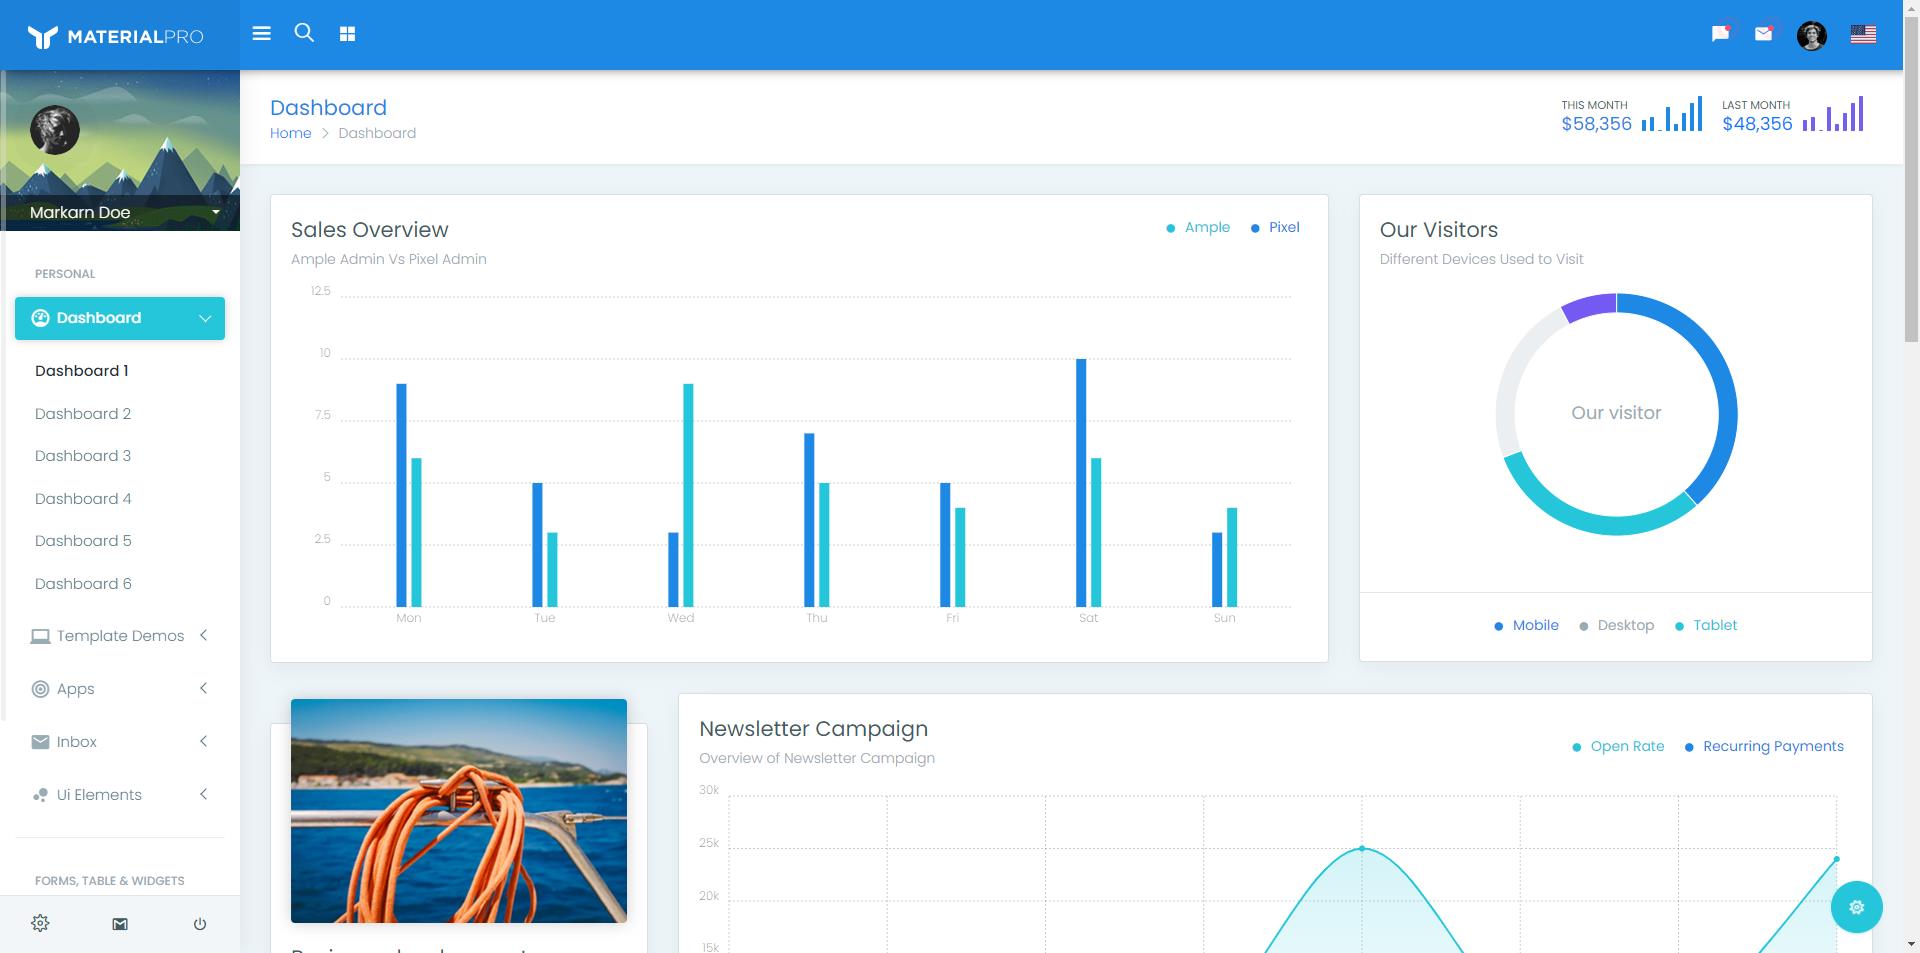Open the chat notifications icon
This screenshot has height=953, width=1920.
[1721, 34]
